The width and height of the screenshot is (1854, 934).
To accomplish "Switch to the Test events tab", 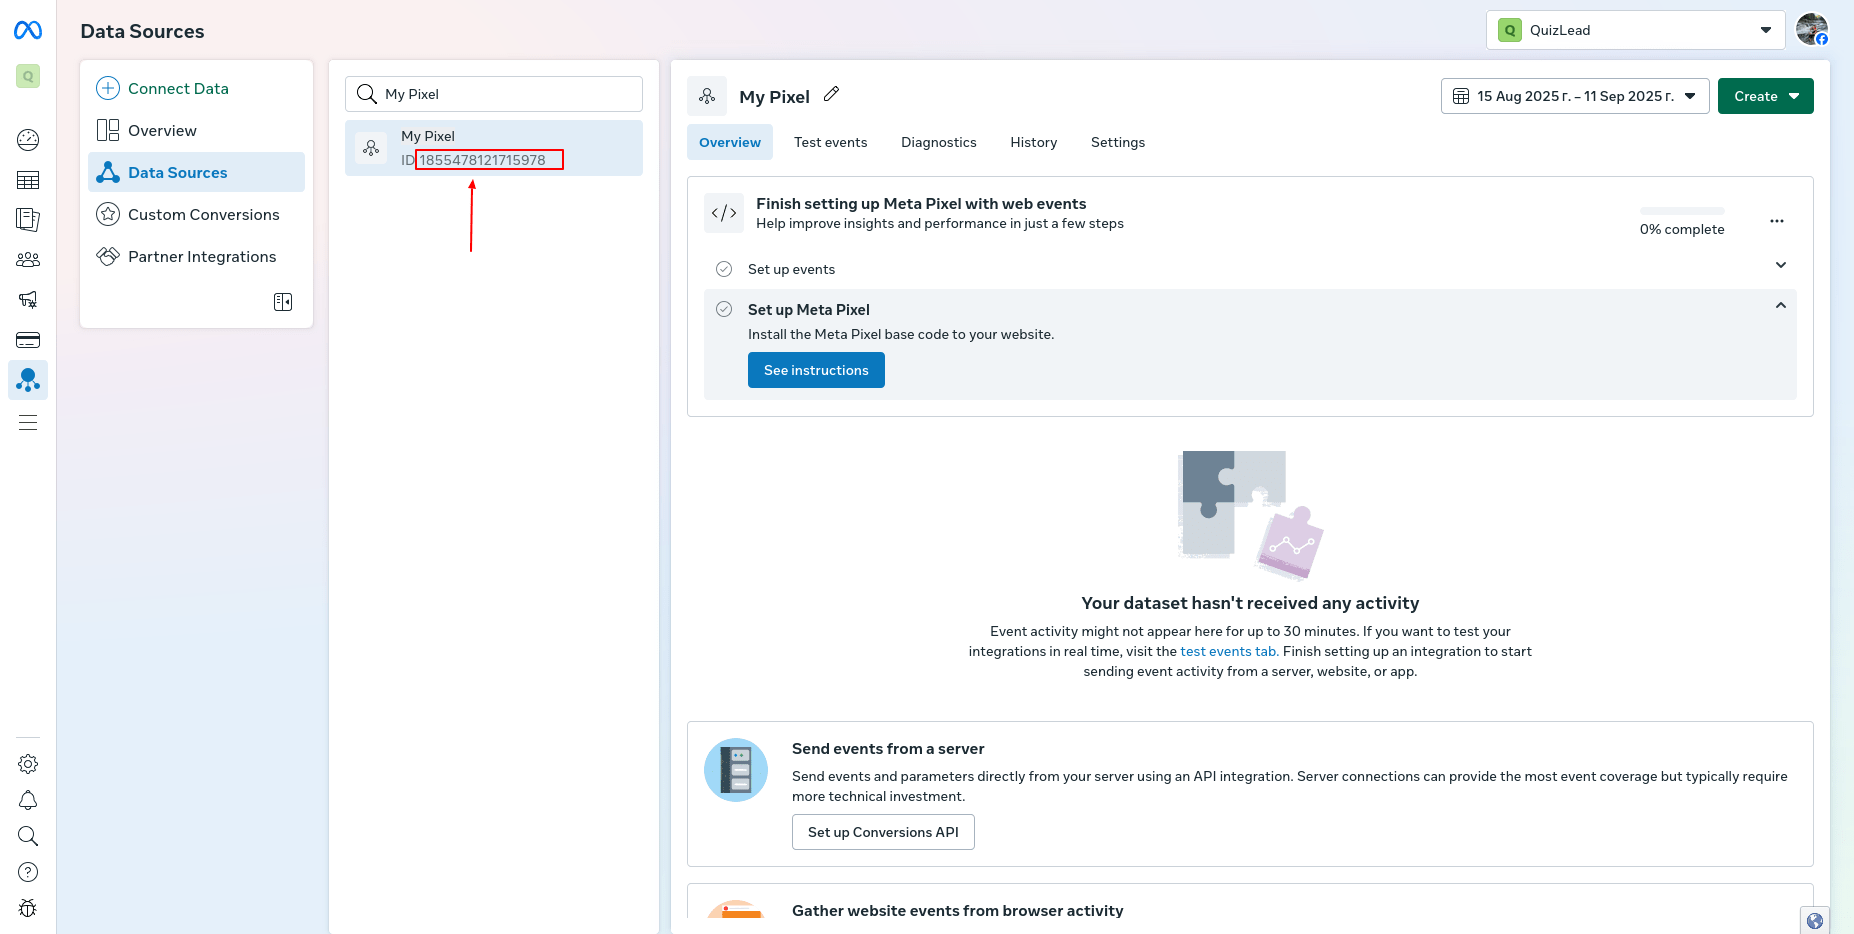I will click(x=830, y=142).
